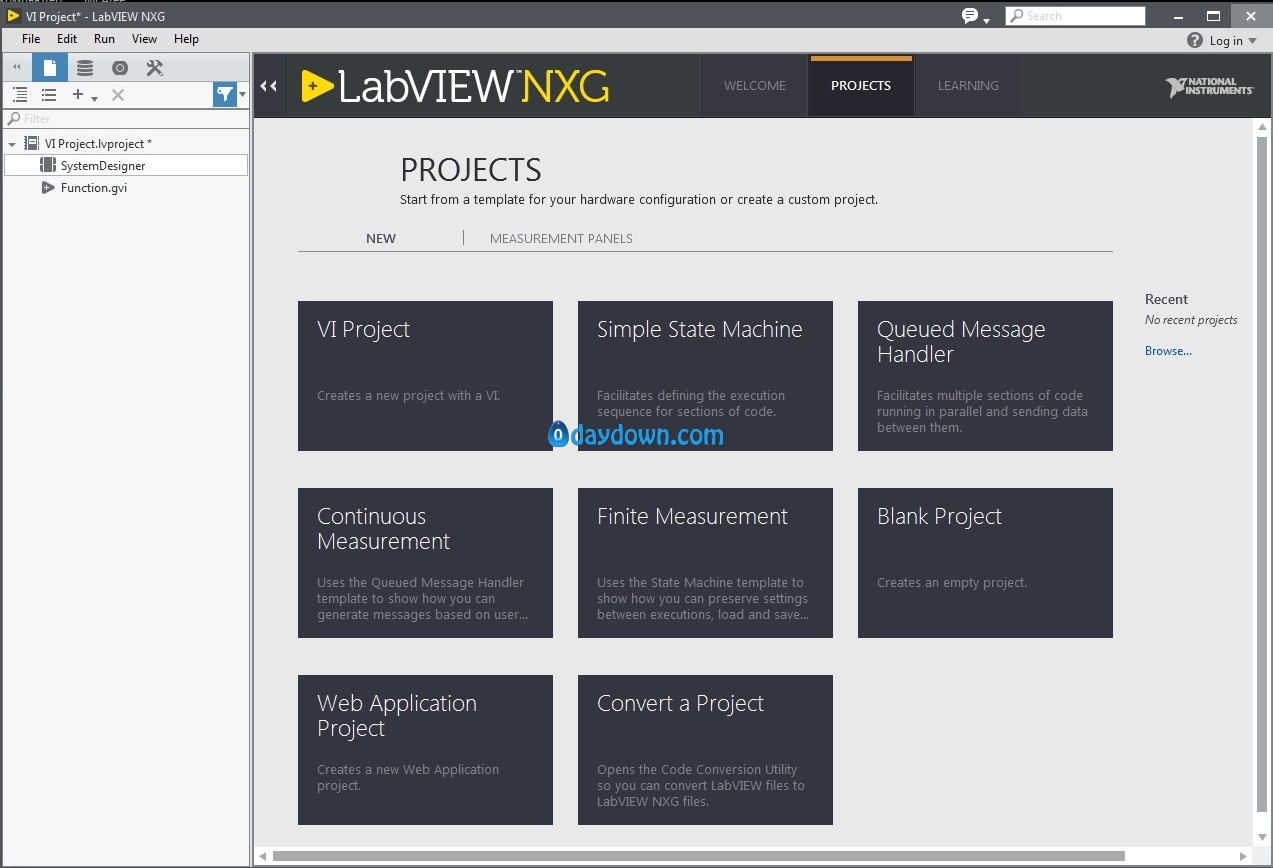1273x868 pixels.
Task: Select Function.gvi in the project tree
Action: tap(93, 187)
